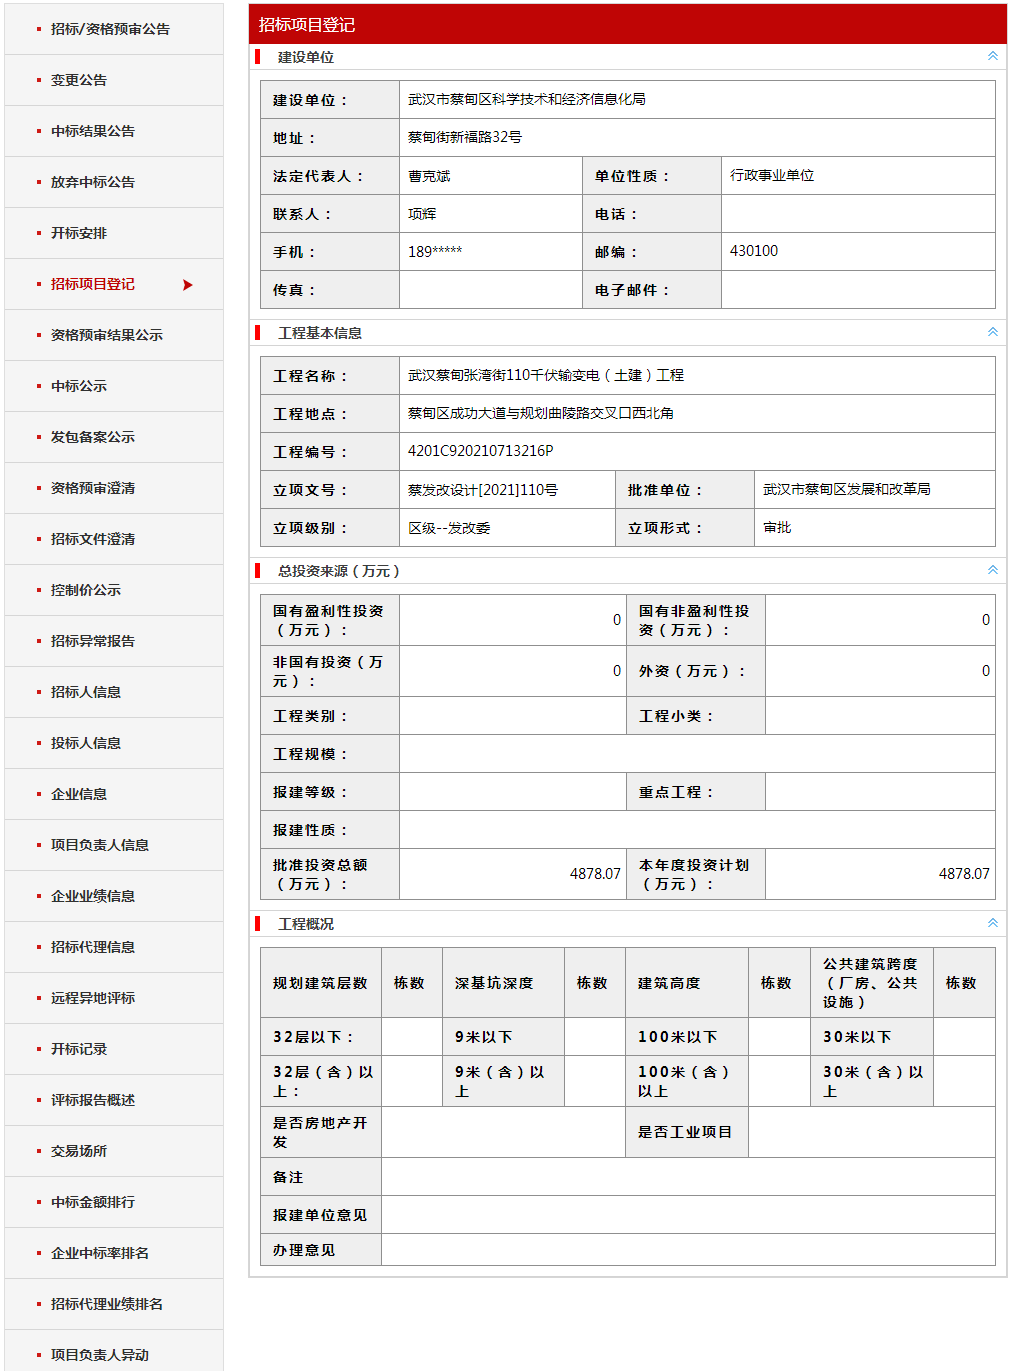Navigate to 中标公示
The width and height of the screenshot is (1013, 1371).
pos(79,386)
